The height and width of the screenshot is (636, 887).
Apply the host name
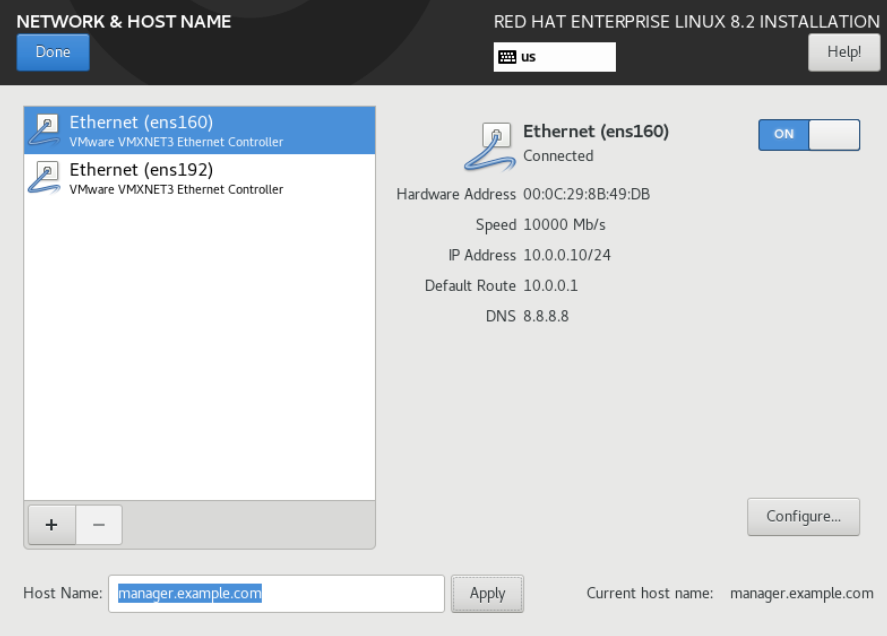click(x=488, y=594)
